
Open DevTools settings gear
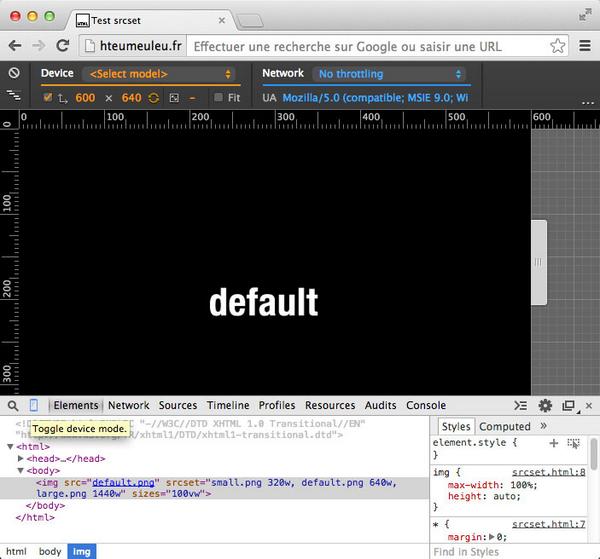pyautogui.click(x=545, y=405)
